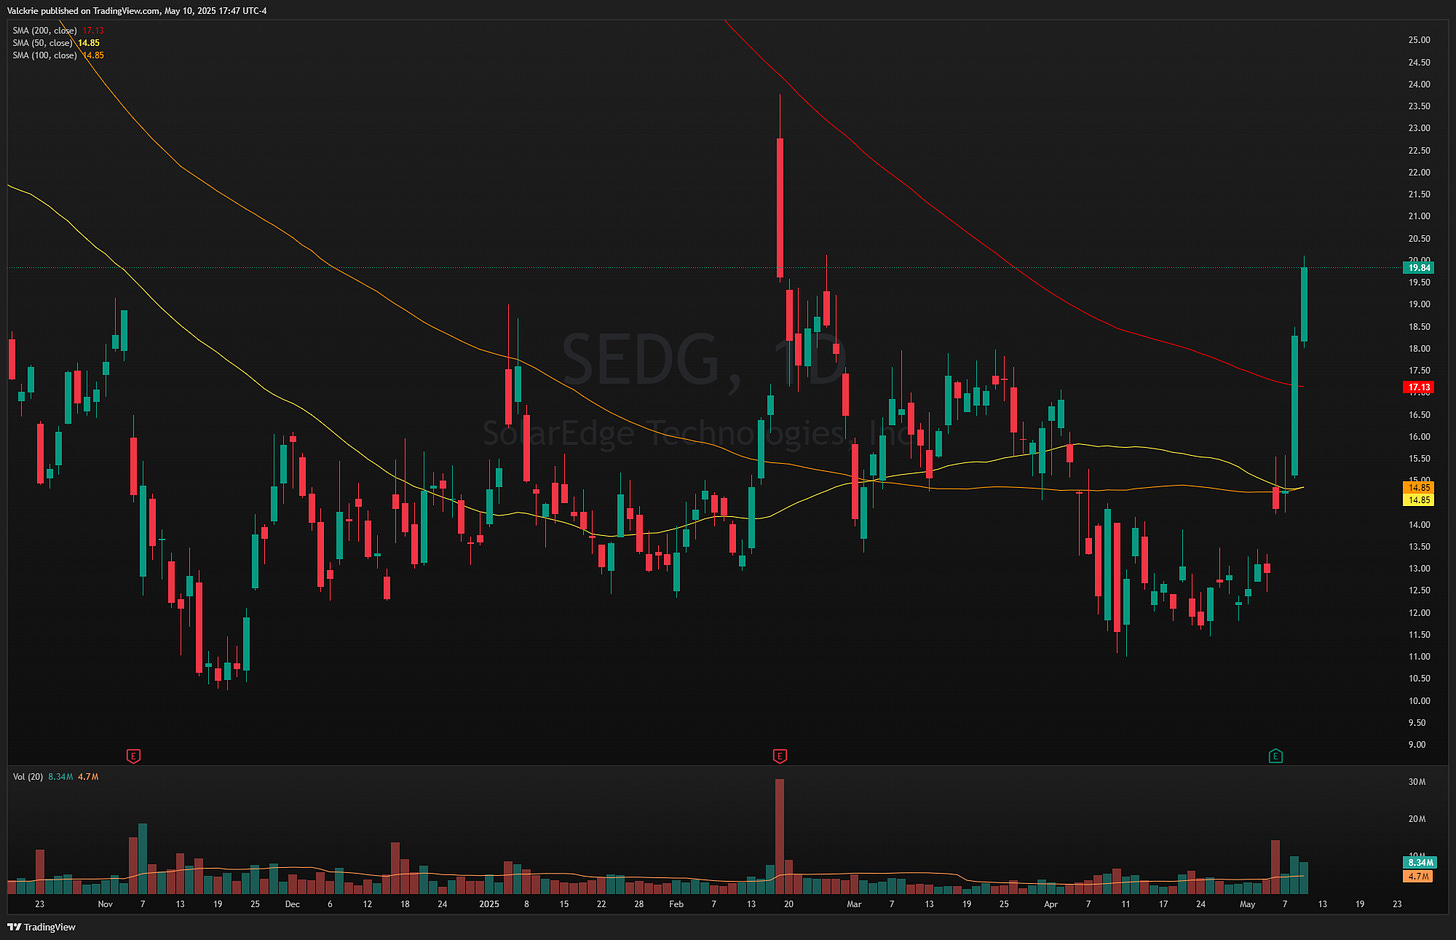Image resolution: width=1456 pixels, height=940 pixels.
Task: Click the orange 4.7M volume axis tag
Action: click(1418, 876)
